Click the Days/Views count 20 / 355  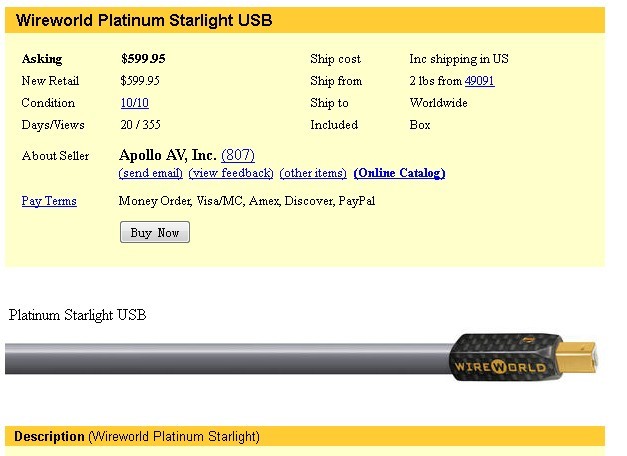click(140, 125)
